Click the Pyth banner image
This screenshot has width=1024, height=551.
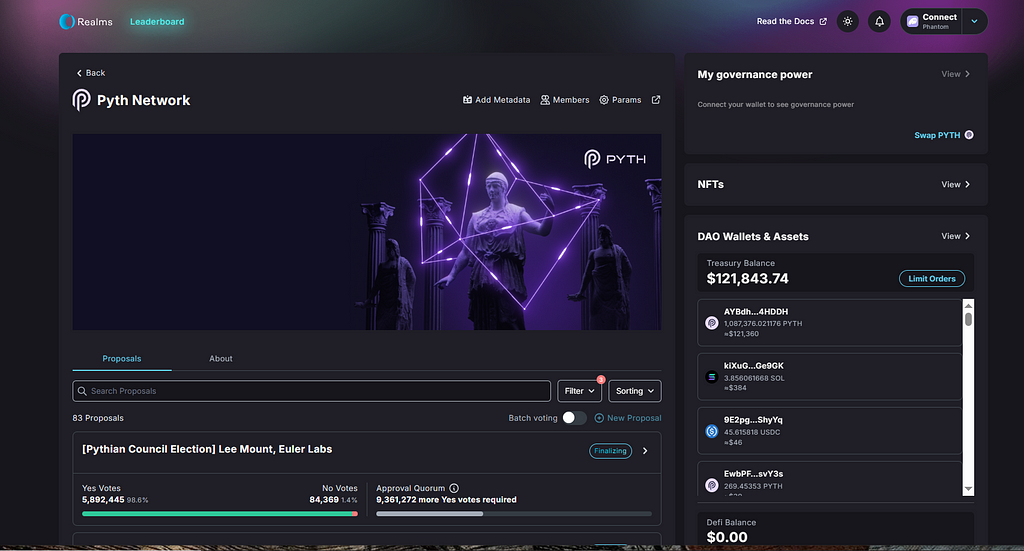pos(366,232)
